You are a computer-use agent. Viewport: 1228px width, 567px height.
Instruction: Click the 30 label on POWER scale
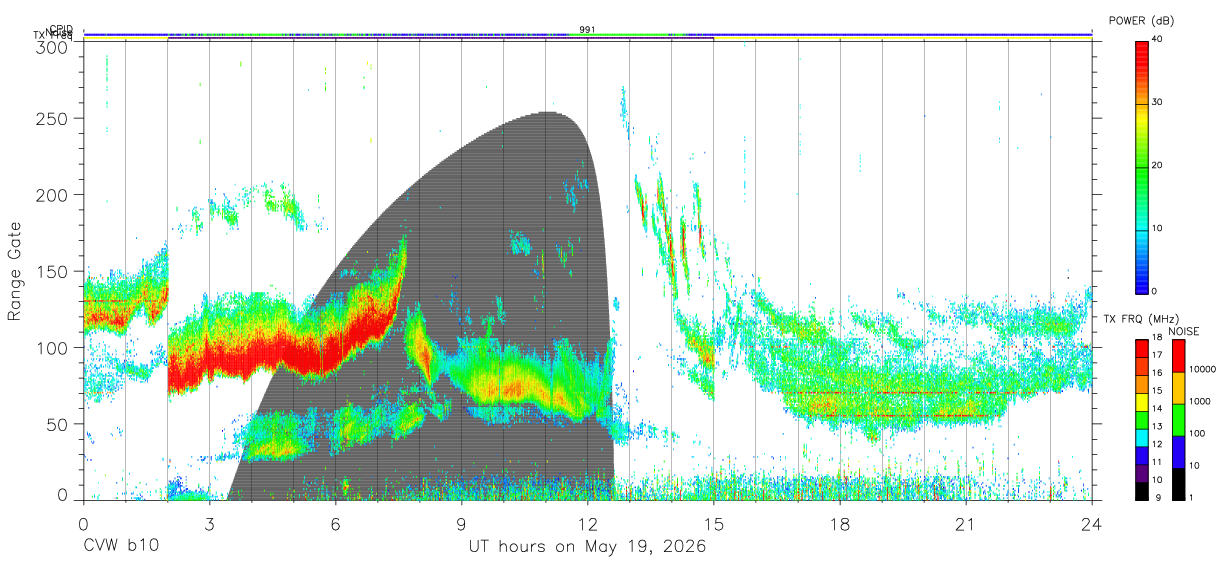[1157, 103]
